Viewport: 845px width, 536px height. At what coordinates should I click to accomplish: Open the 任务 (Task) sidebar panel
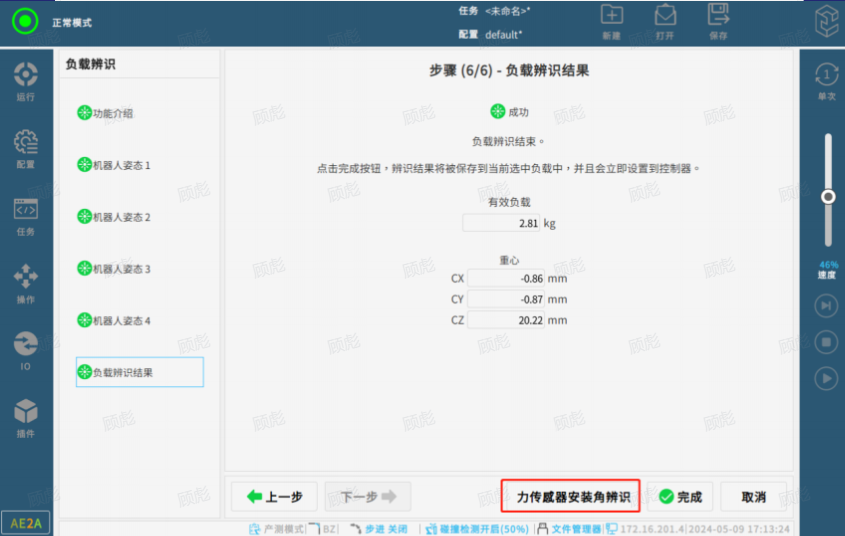tap(26, 216)
